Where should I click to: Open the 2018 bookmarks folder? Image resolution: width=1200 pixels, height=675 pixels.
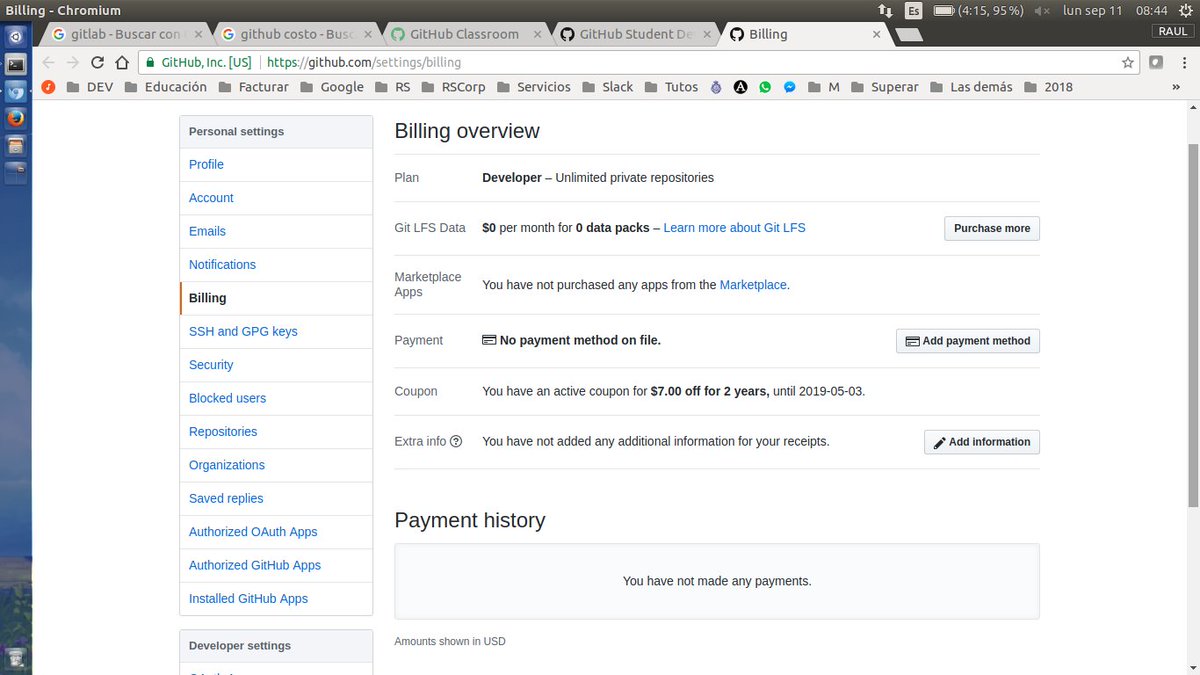pos(1048,87)
